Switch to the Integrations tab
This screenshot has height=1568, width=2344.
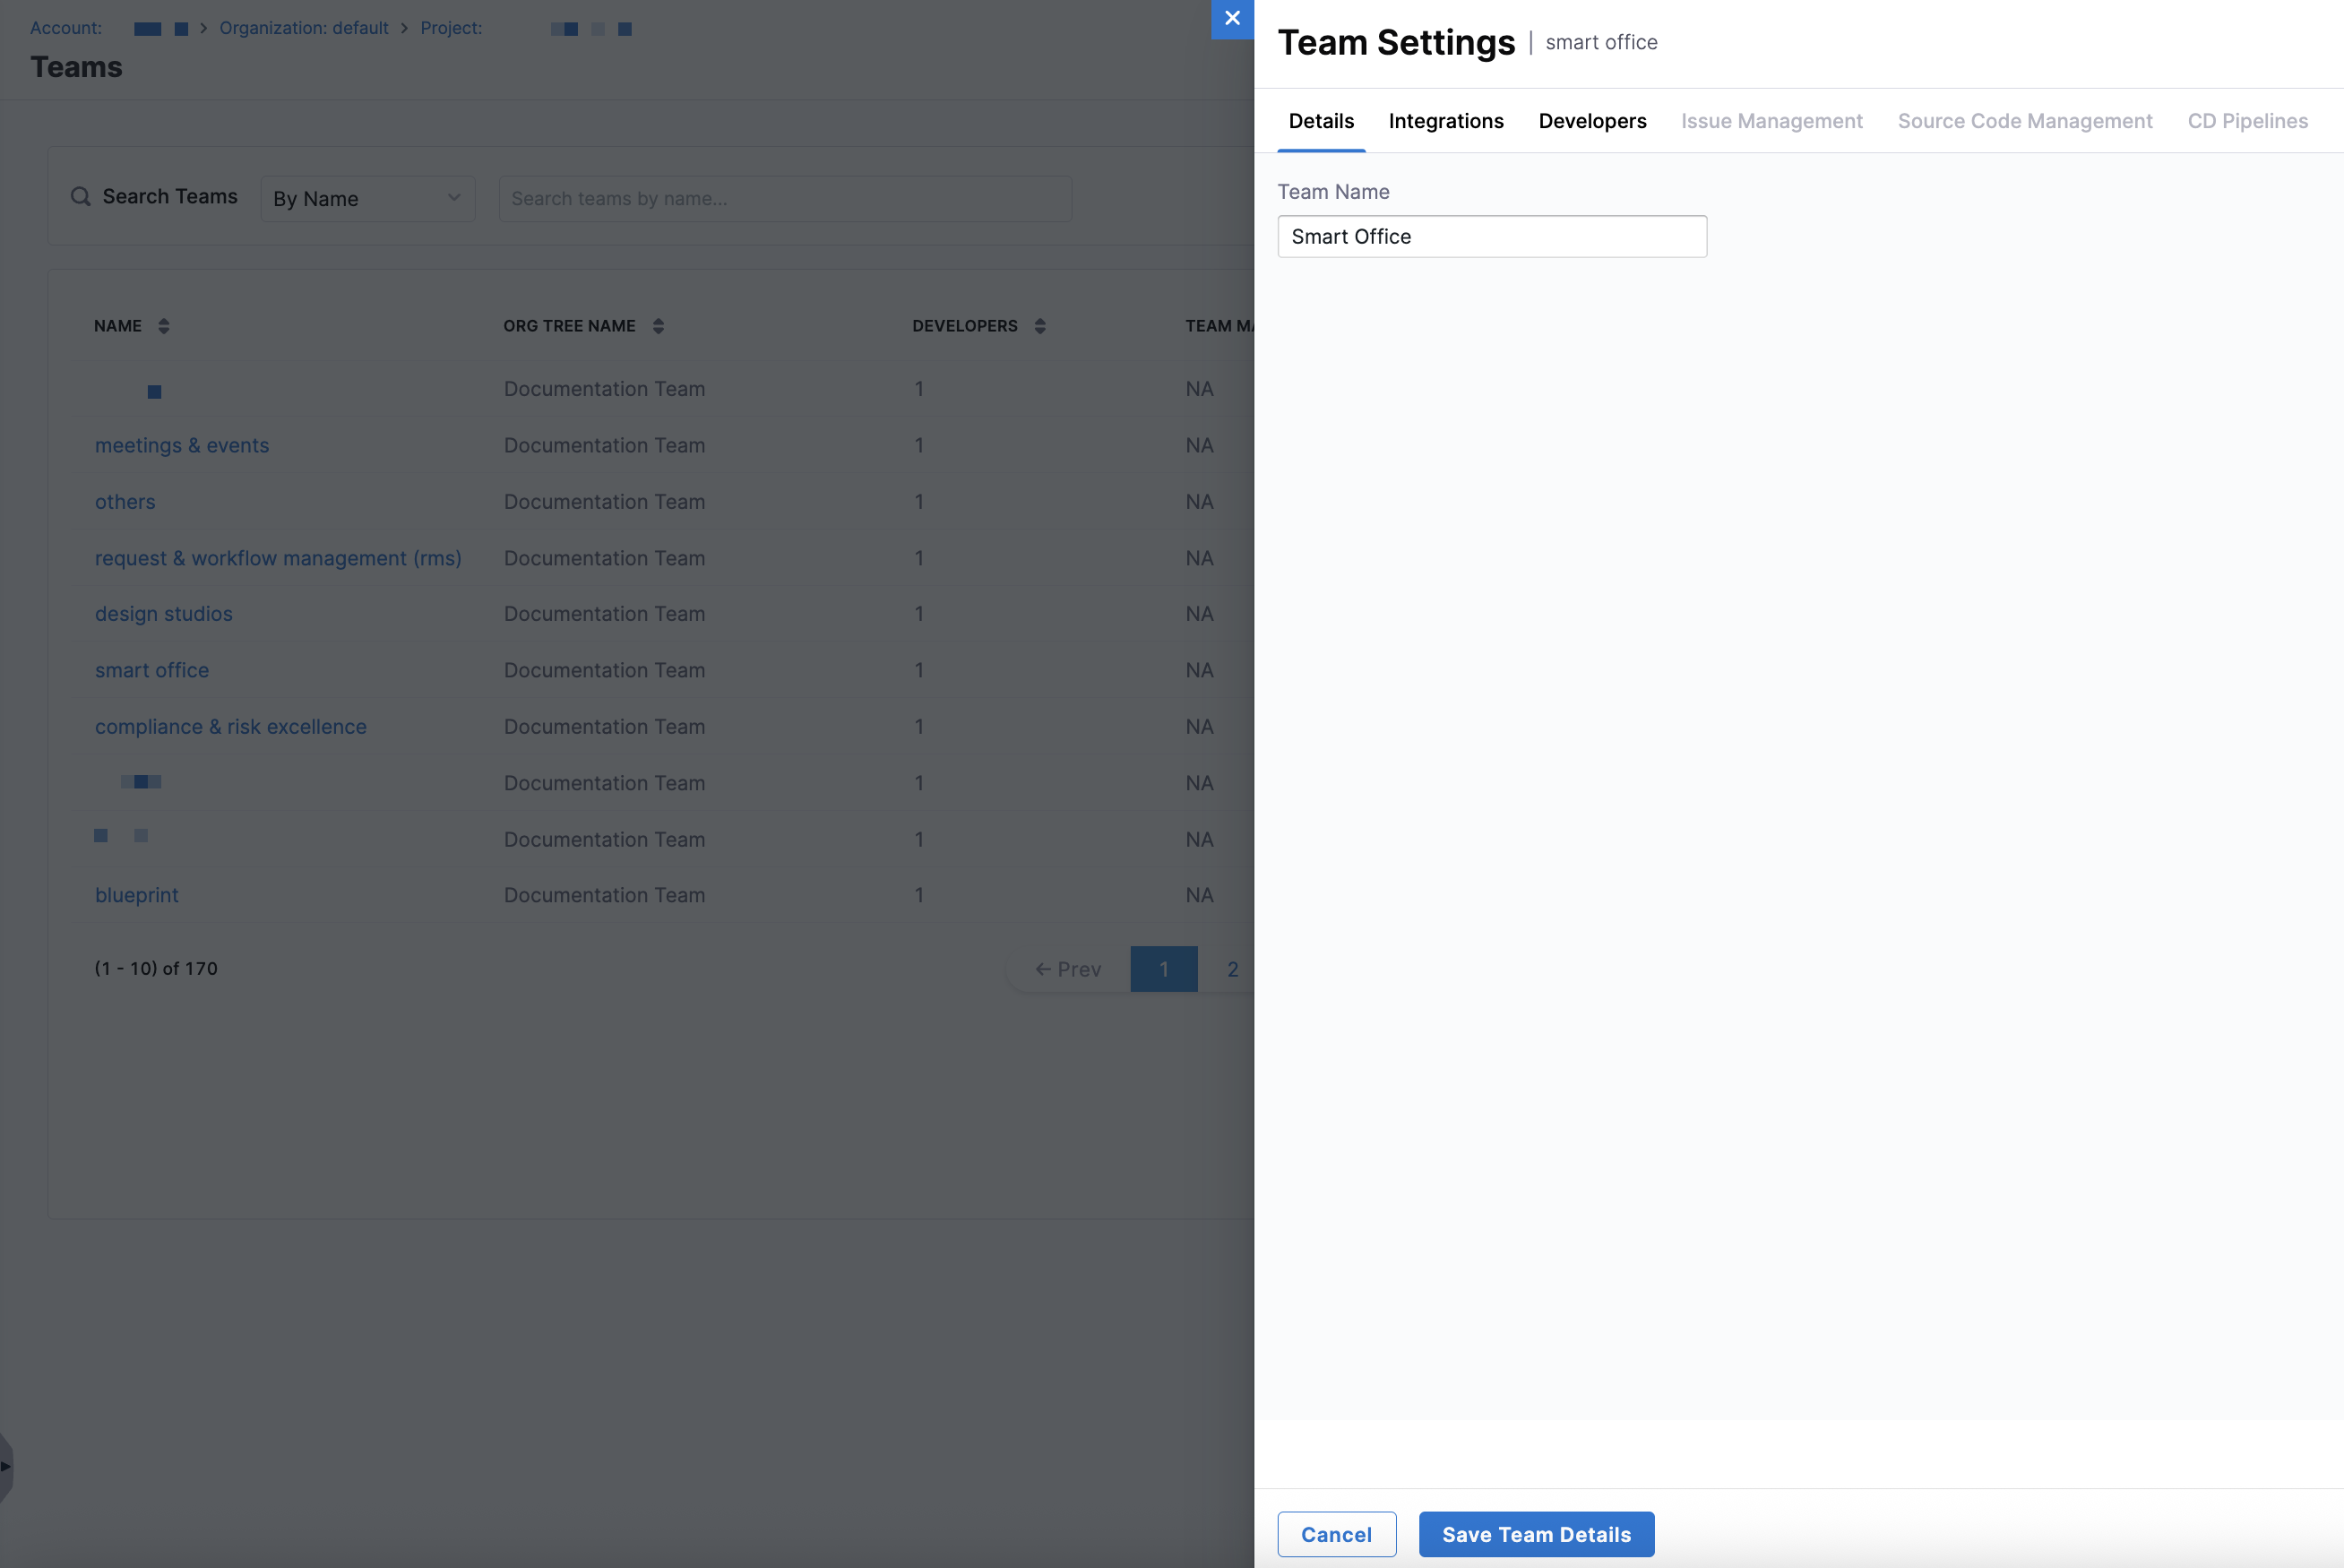tap(1445, 121)
